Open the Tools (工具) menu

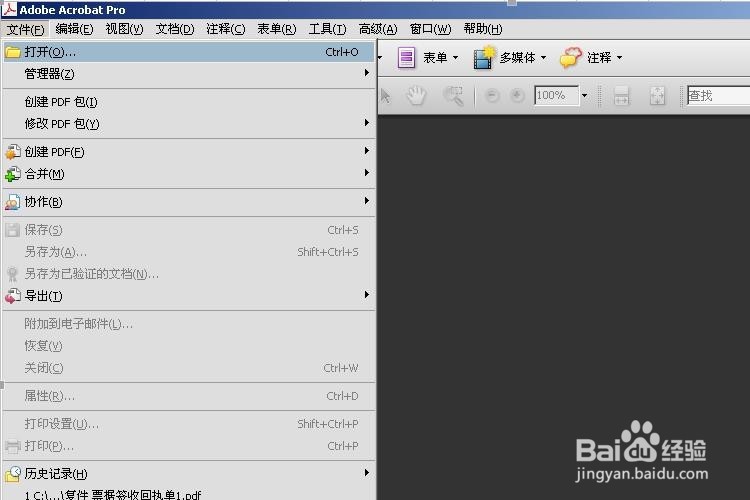(327, 29)
